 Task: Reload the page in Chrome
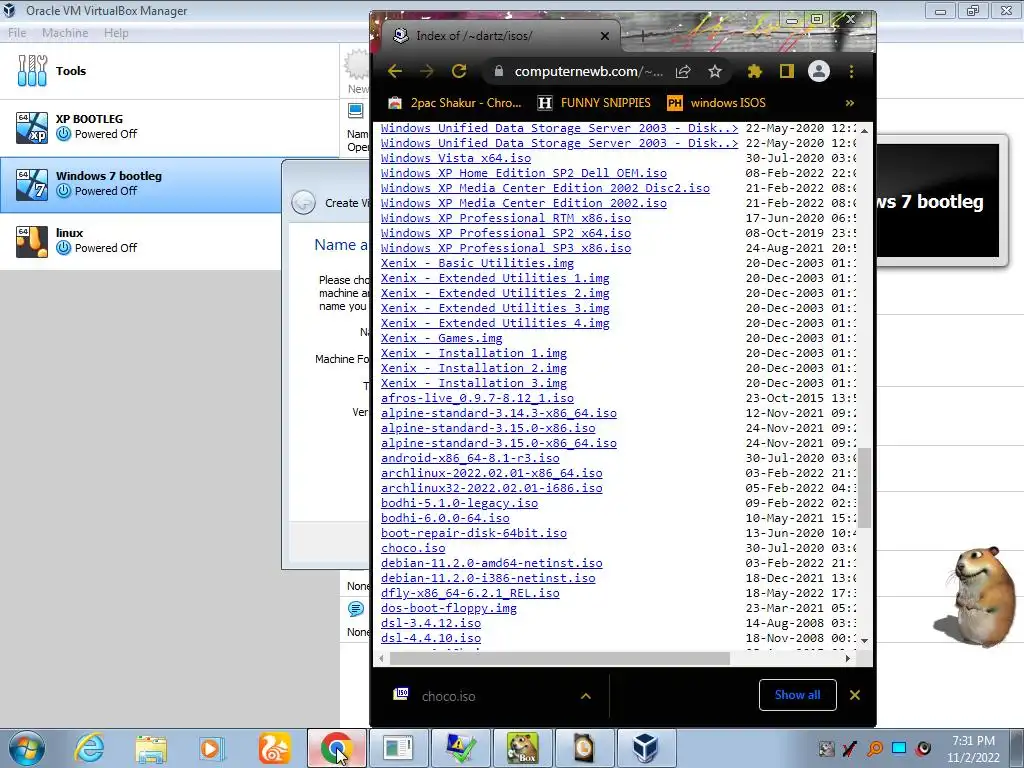coord(459,71)
